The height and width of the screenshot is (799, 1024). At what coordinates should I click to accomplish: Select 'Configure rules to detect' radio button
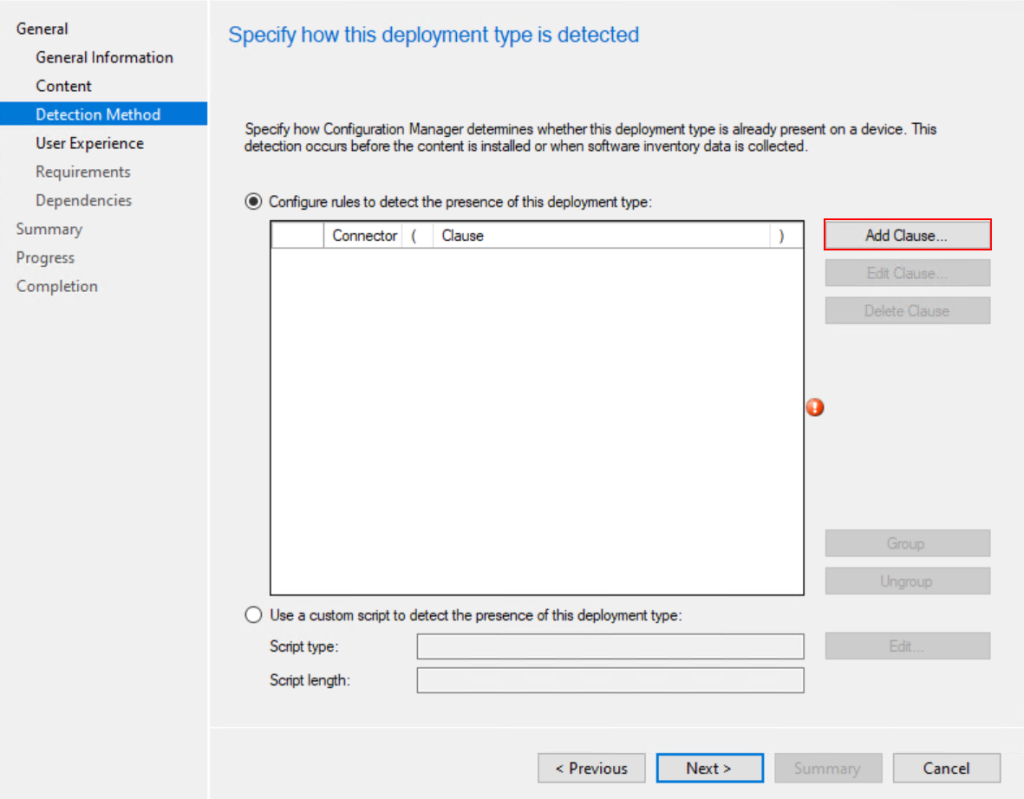coord(254,201)
